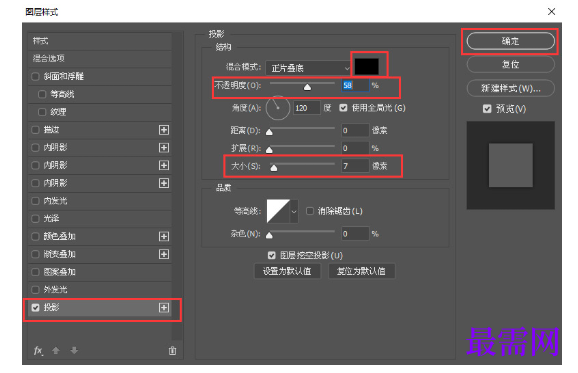Click plus icon on first 内阴影 row
578x373 pixels.
tap(164, 148)
